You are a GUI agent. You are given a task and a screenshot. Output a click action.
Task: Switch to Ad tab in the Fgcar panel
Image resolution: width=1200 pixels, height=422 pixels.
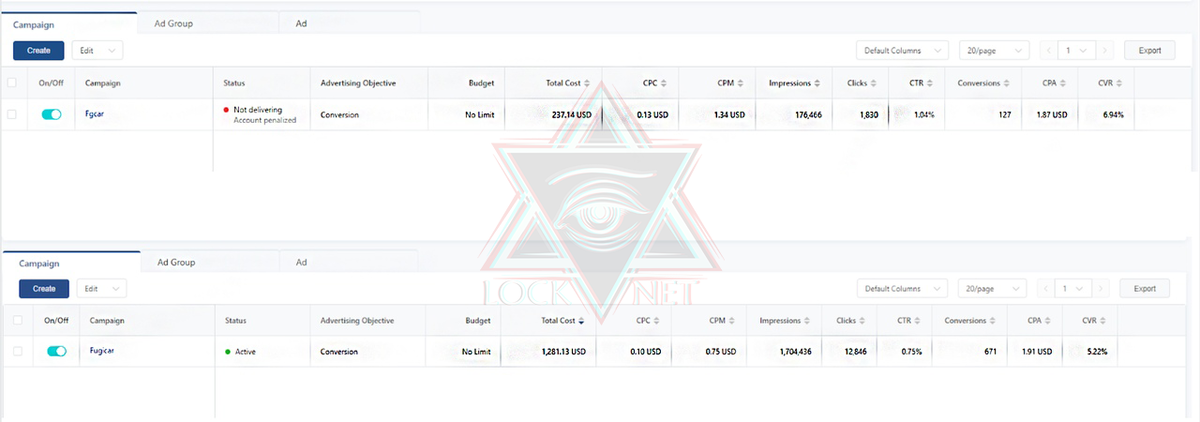point(350,22)
